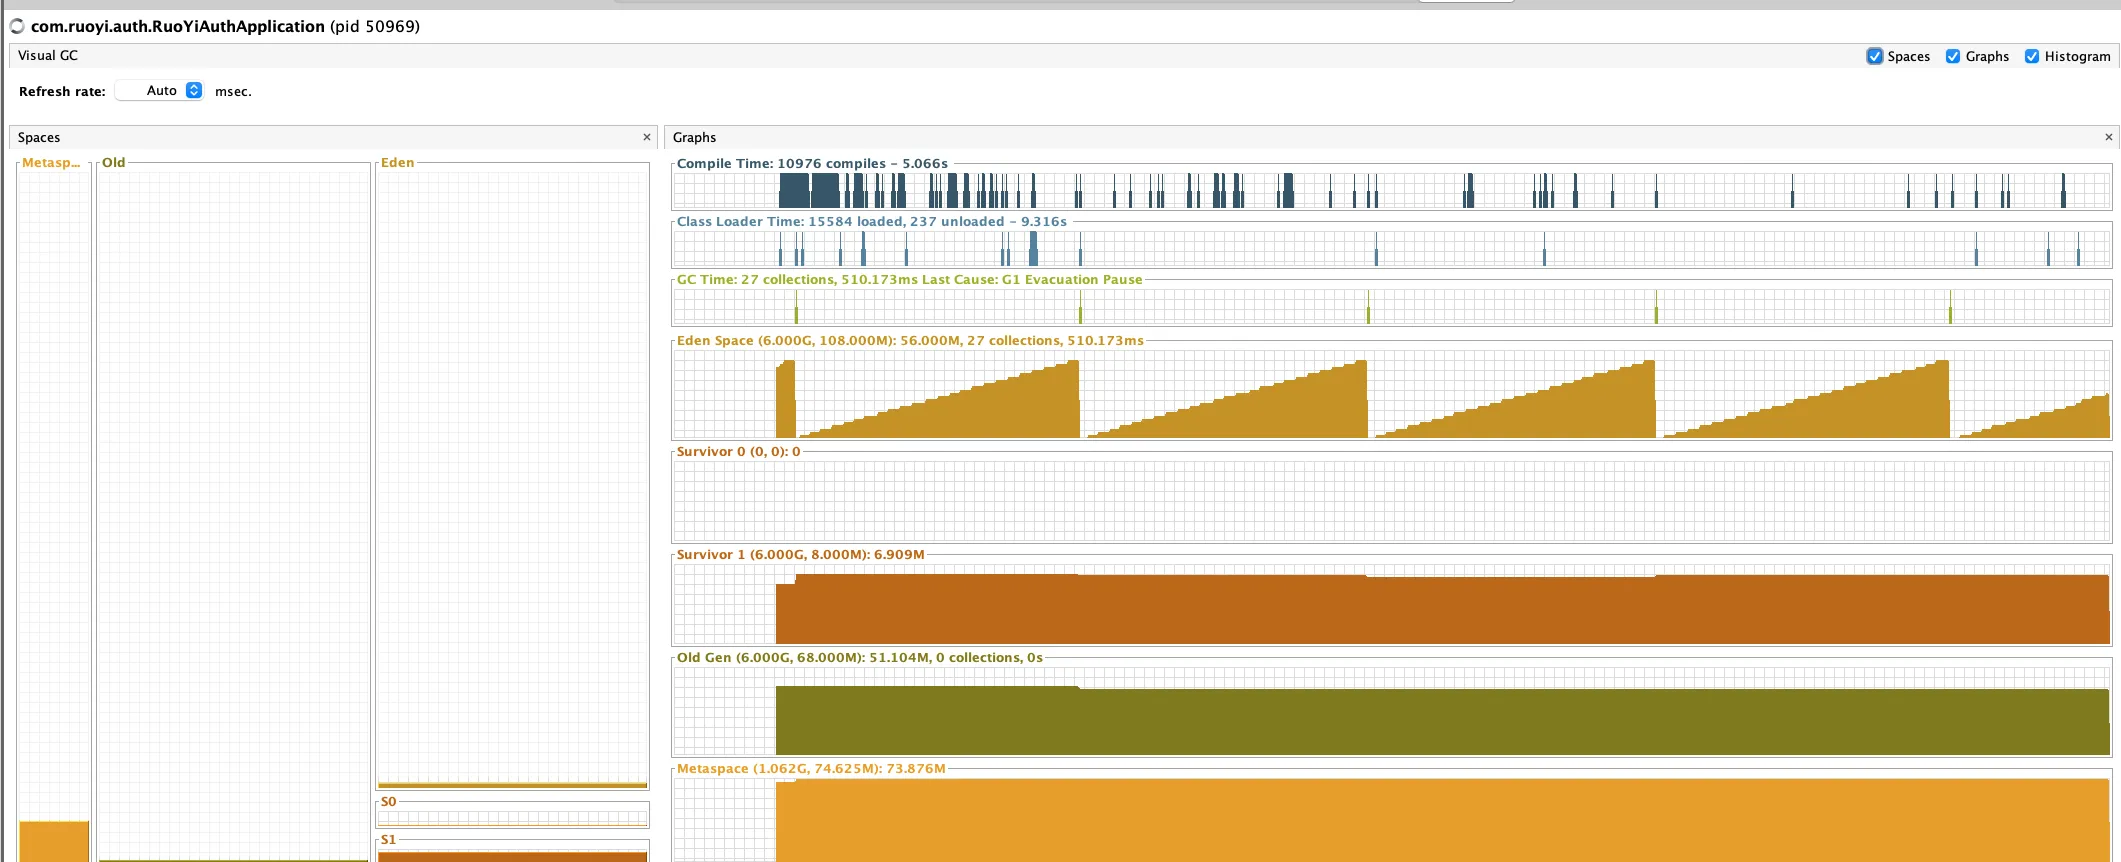Viewport: 2121px width, 862px height.
Task: Click the Metaspace graph in Graphs panel
Action: click(x=1390, y=818)
